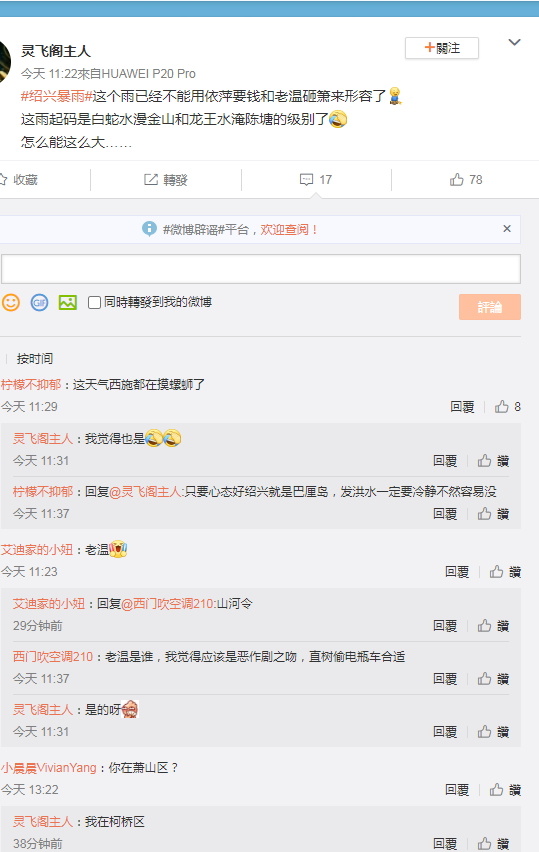The height and width of the screenshot is (852, 539).
Task: Open comments icon showing 17
Action: point(316,180)
